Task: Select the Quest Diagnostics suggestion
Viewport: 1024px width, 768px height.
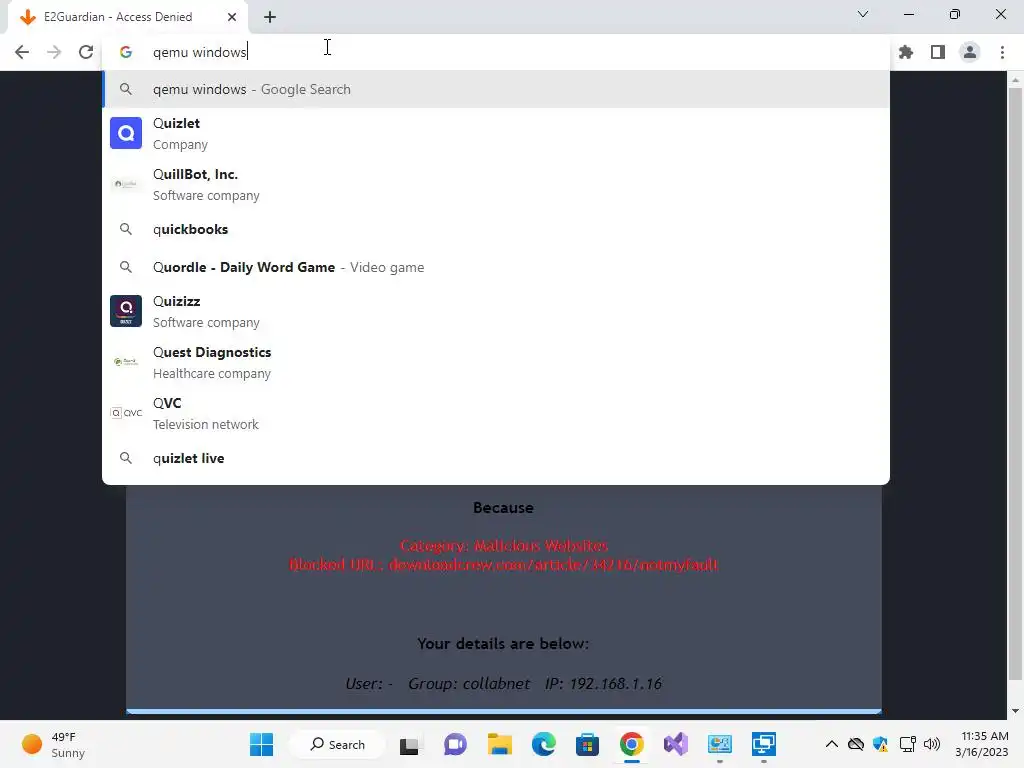Action: 496,362
